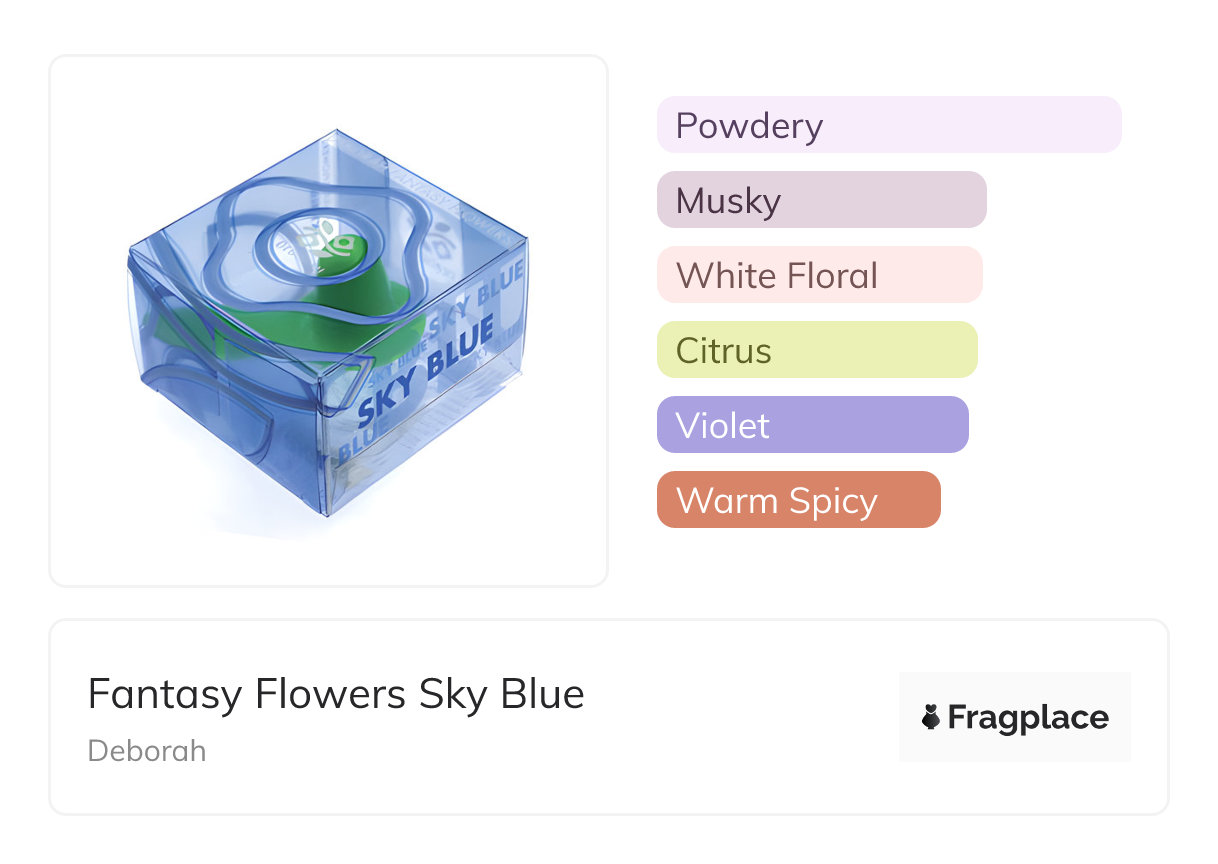1218x864 pixels.
Task: Click the Fragplace wordmark text
Action: [x=1028, y=718]
